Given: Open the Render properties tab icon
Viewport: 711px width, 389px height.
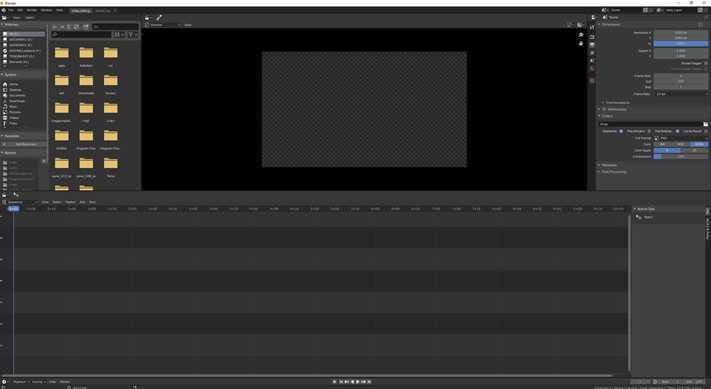Looking at the screenshot, I should (592, 28).
